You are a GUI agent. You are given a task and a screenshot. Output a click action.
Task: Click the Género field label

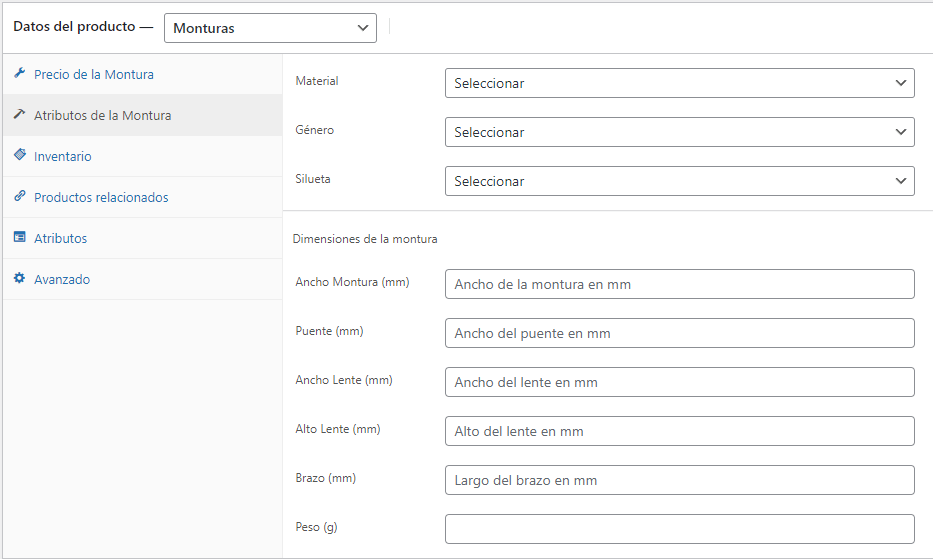click(x=314, y=130)
